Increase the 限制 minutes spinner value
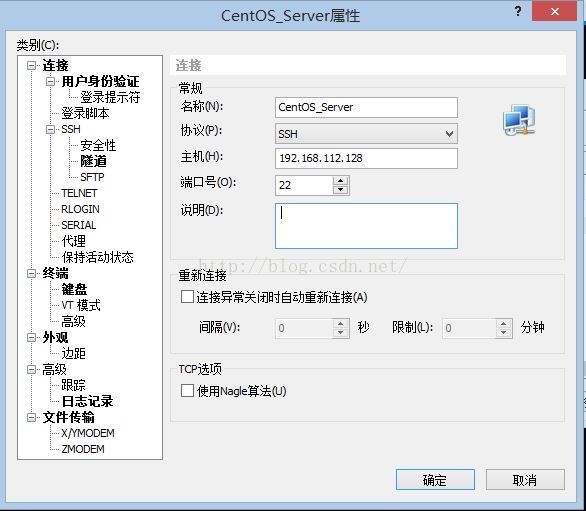 pyautogui.click(x=504, y=324)
